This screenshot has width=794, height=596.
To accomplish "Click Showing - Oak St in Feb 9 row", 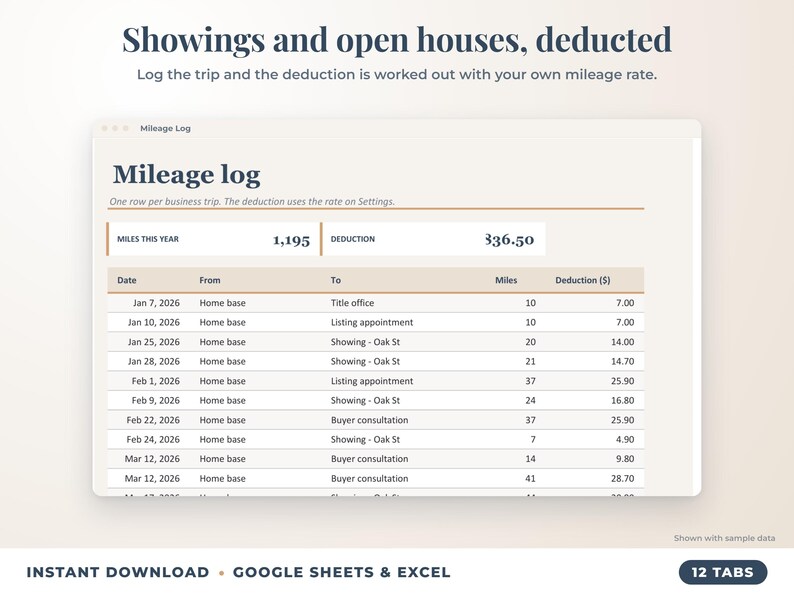I will (x=365, y=400).
